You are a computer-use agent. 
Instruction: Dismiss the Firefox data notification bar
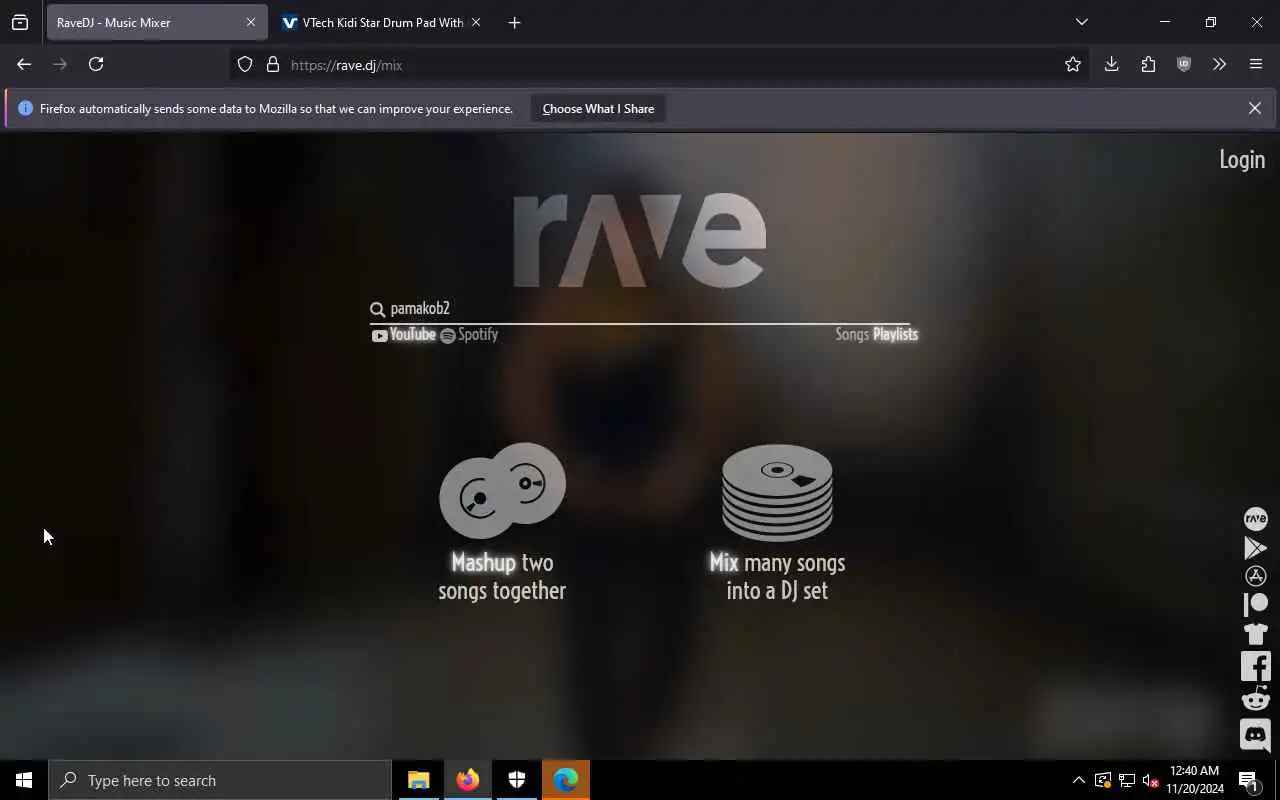[x=1254, y=108]
